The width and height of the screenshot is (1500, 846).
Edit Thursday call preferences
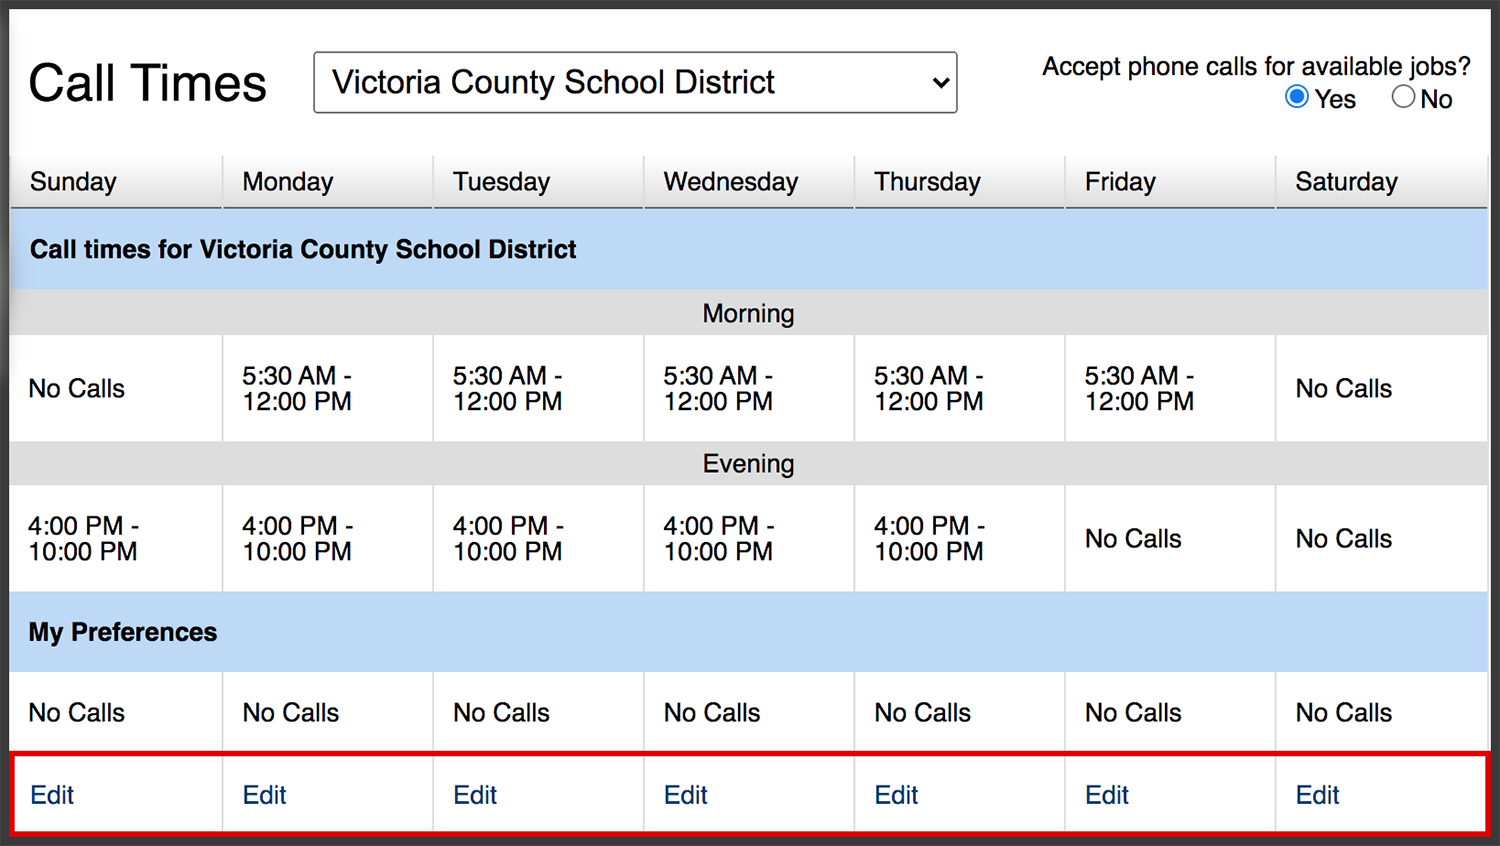[896, 795]
